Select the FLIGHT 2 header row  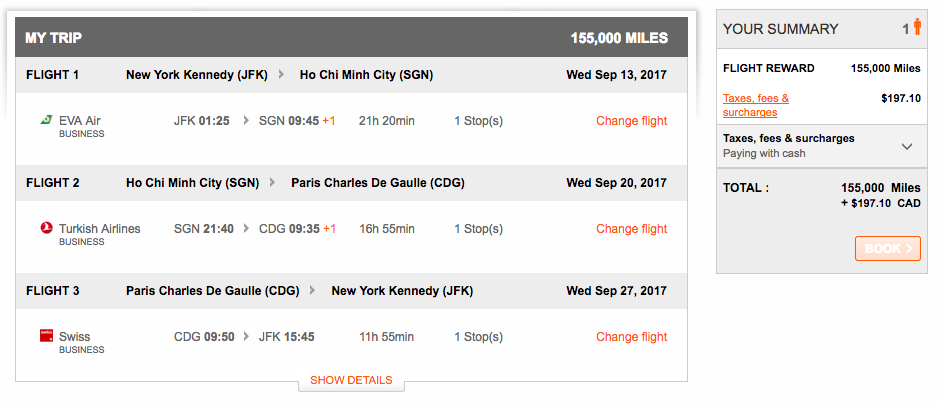click(x=352, y=183)
